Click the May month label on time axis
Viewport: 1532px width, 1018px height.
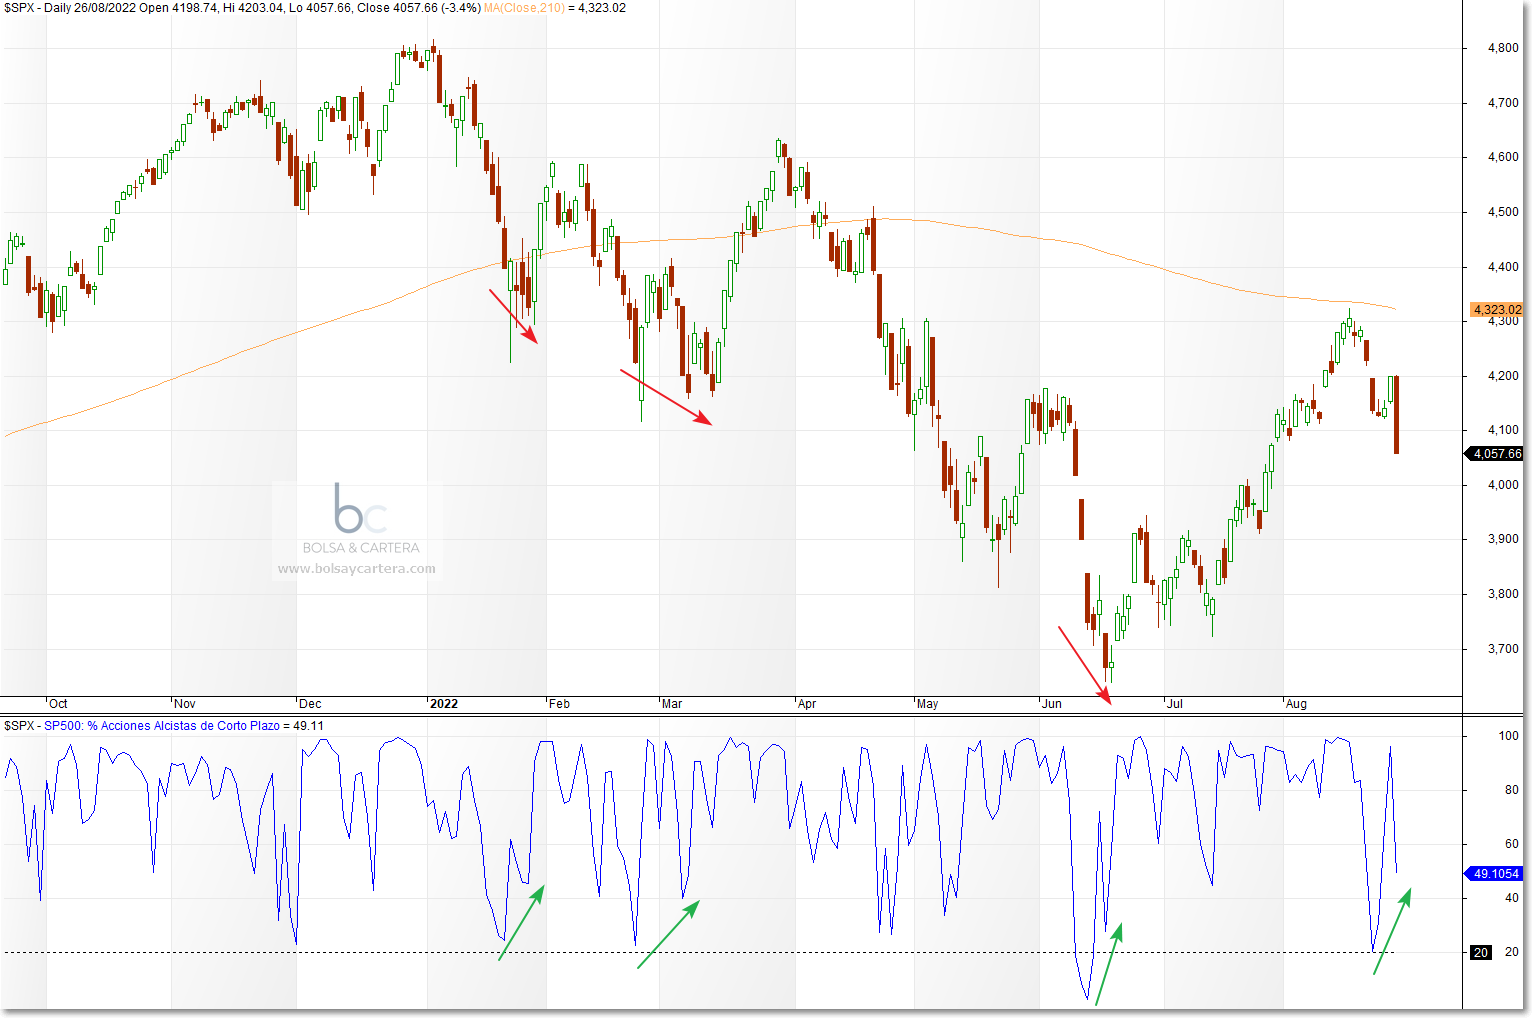928,704
